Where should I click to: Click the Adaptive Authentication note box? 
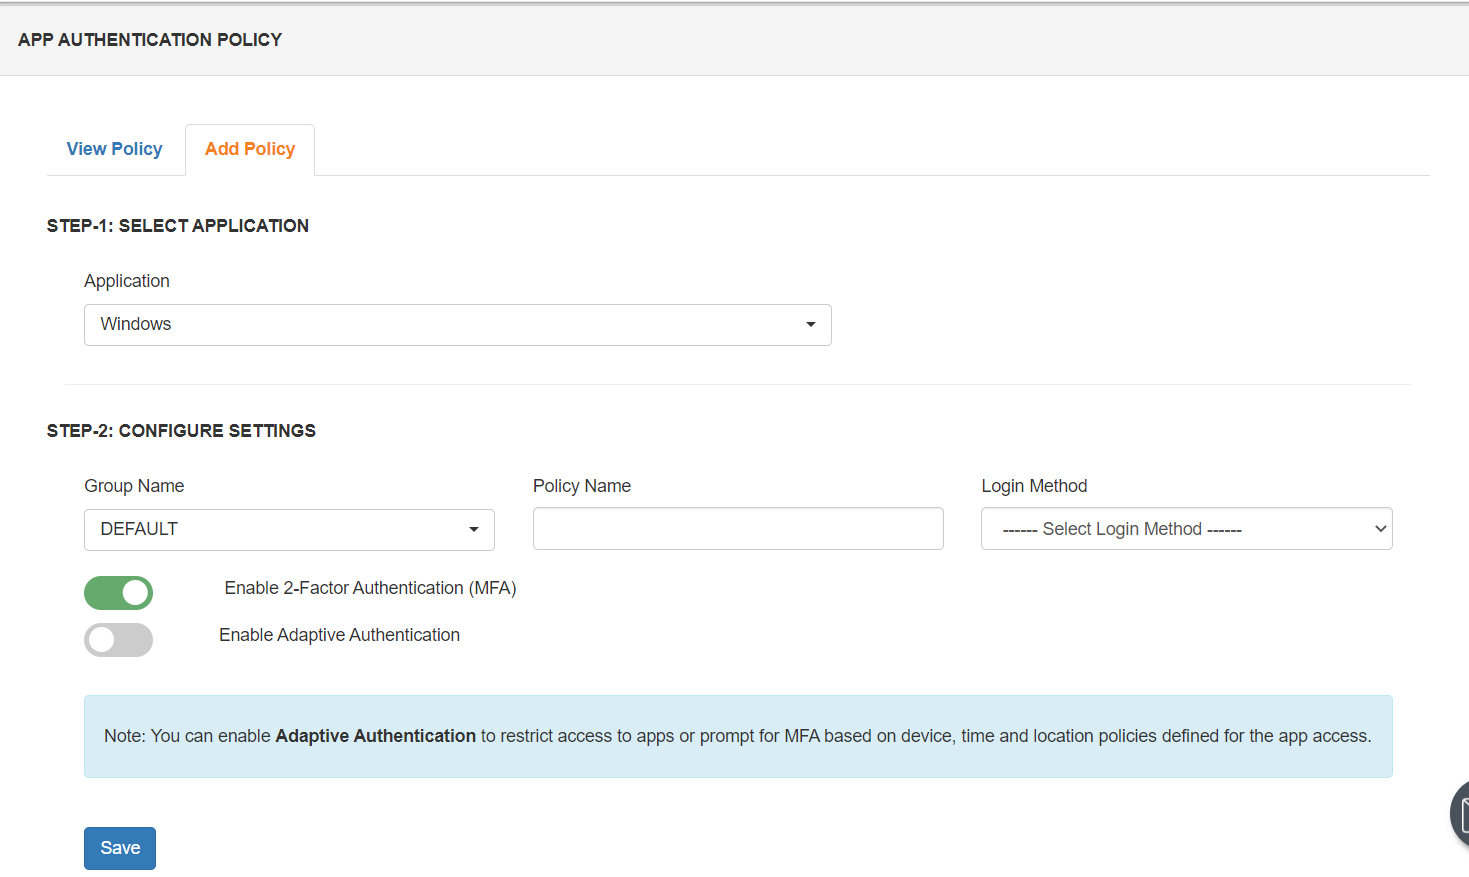tap(738, 737)
